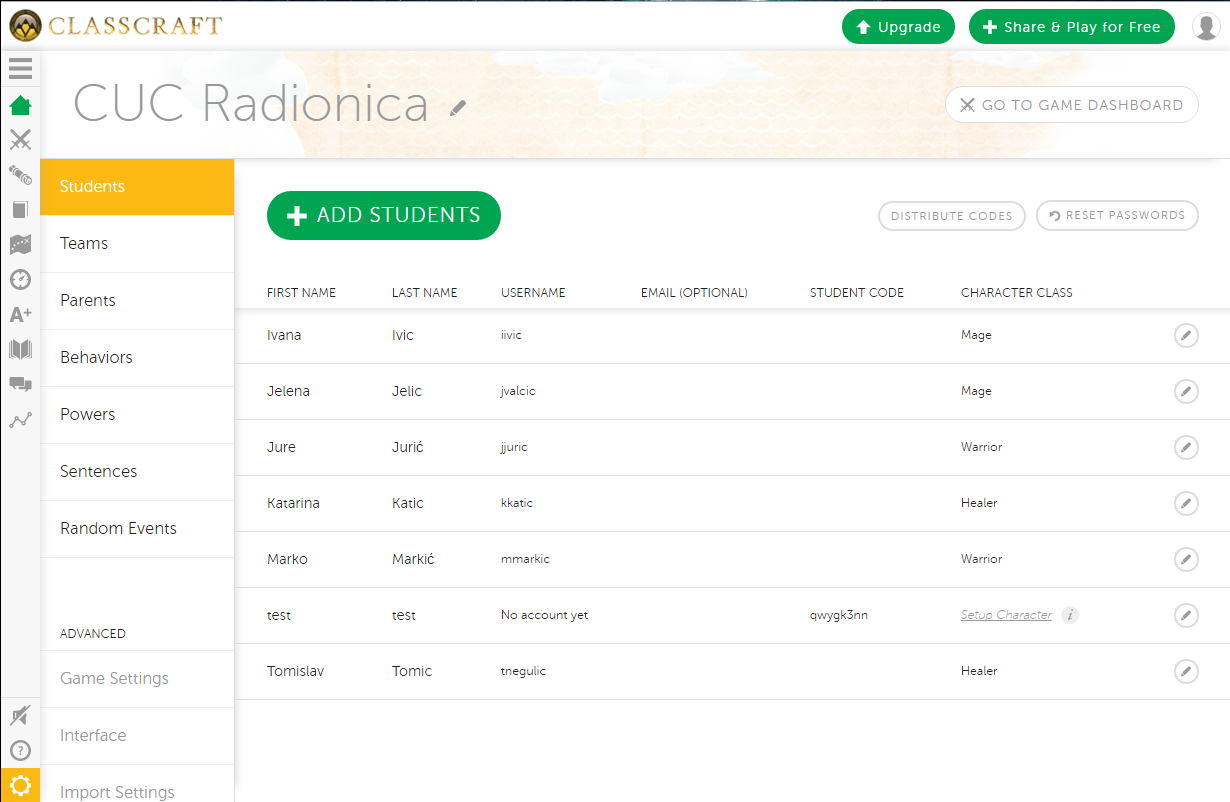Screen dimensions: 1230x802
Task: Click the help question mark icon
Action: point(20,750)
